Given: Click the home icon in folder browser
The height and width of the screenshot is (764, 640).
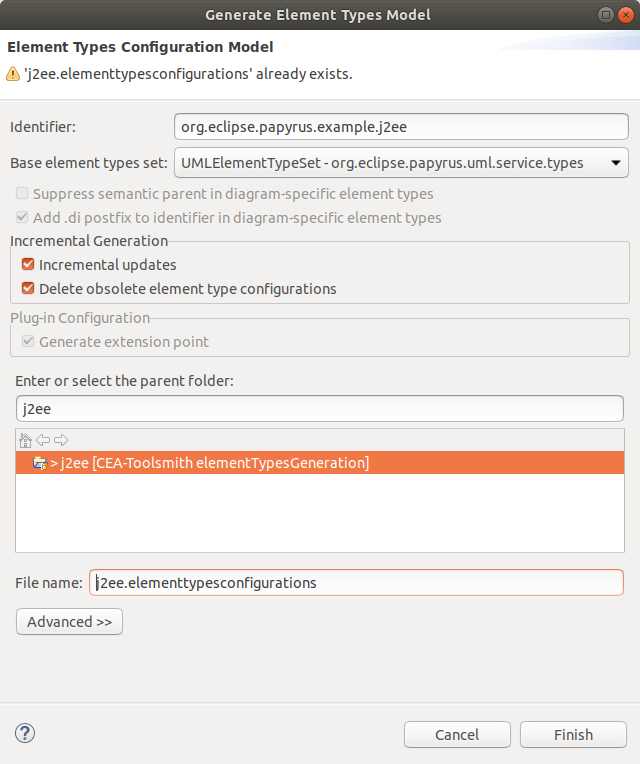Looking at the screenshot, I should tap(25, 440).
